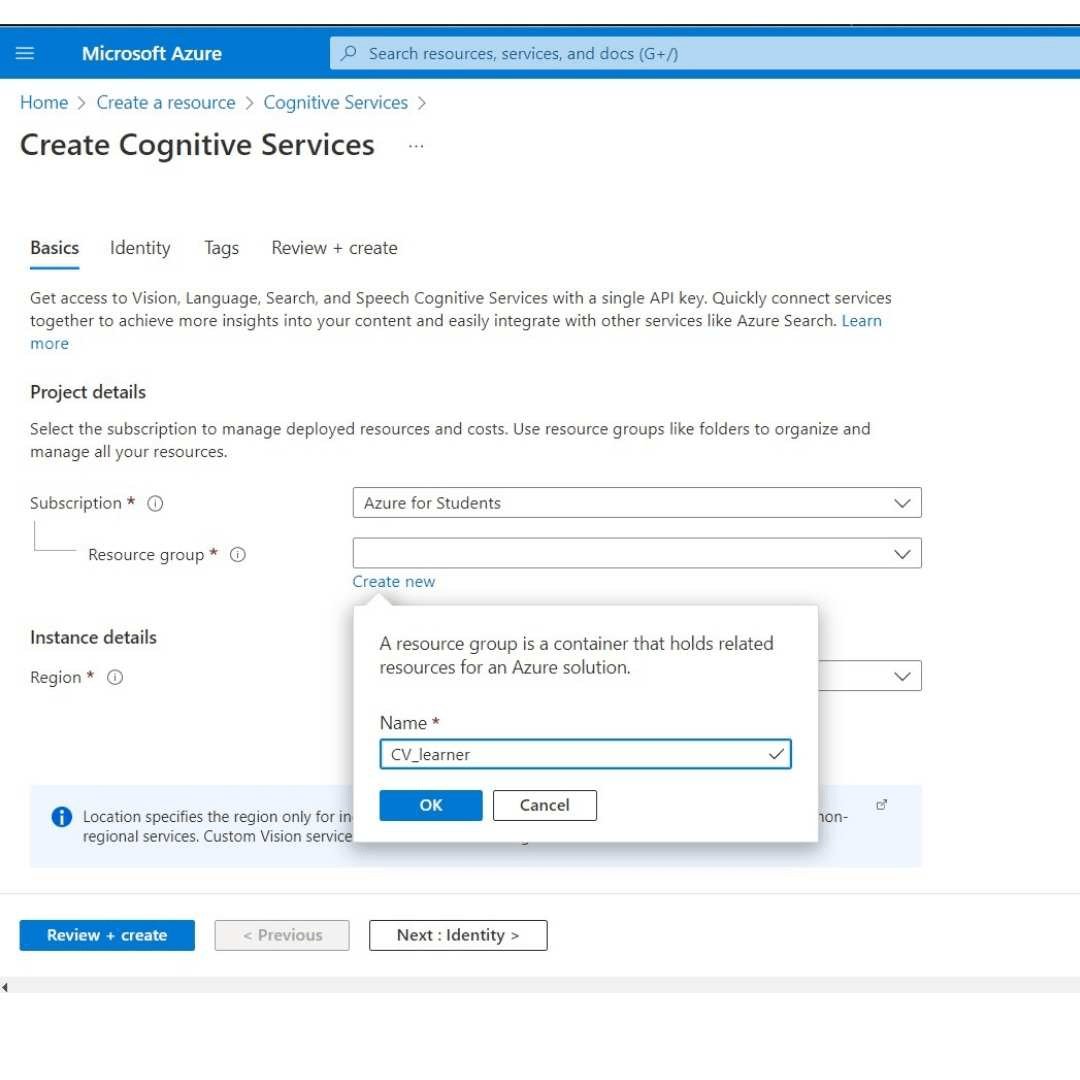The image size is (1080, 1080).
Task: Click the external link icon in the banner
Action: (881, 803)
